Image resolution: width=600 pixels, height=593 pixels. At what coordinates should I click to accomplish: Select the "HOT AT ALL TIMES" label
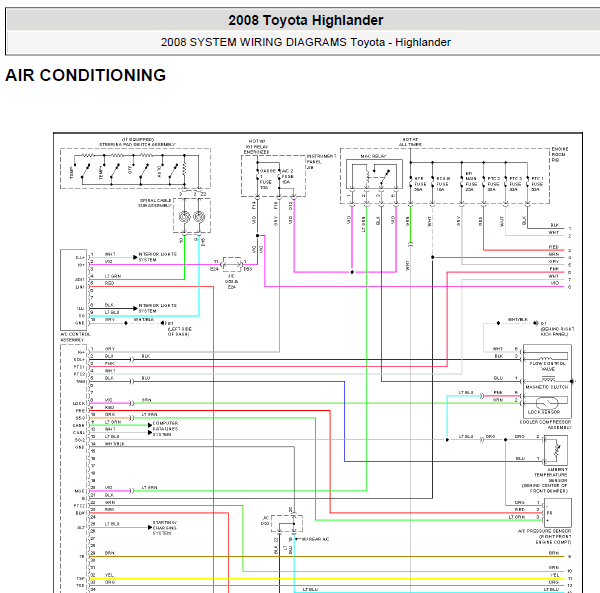point(410,142)
